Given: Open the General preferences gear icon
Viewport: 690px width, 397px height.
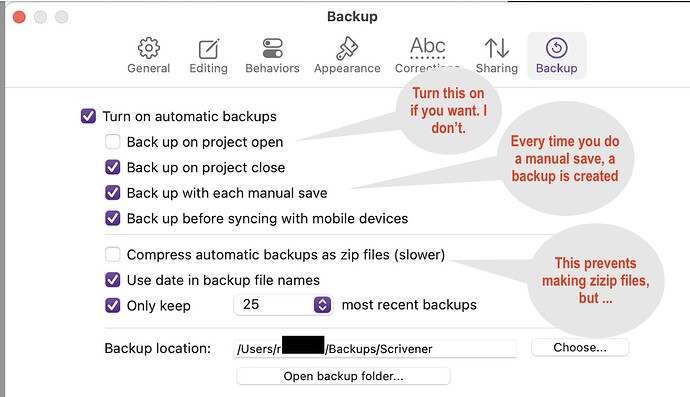Looking at the screenshot, I should pyautogui.click(x=149, y=48).
